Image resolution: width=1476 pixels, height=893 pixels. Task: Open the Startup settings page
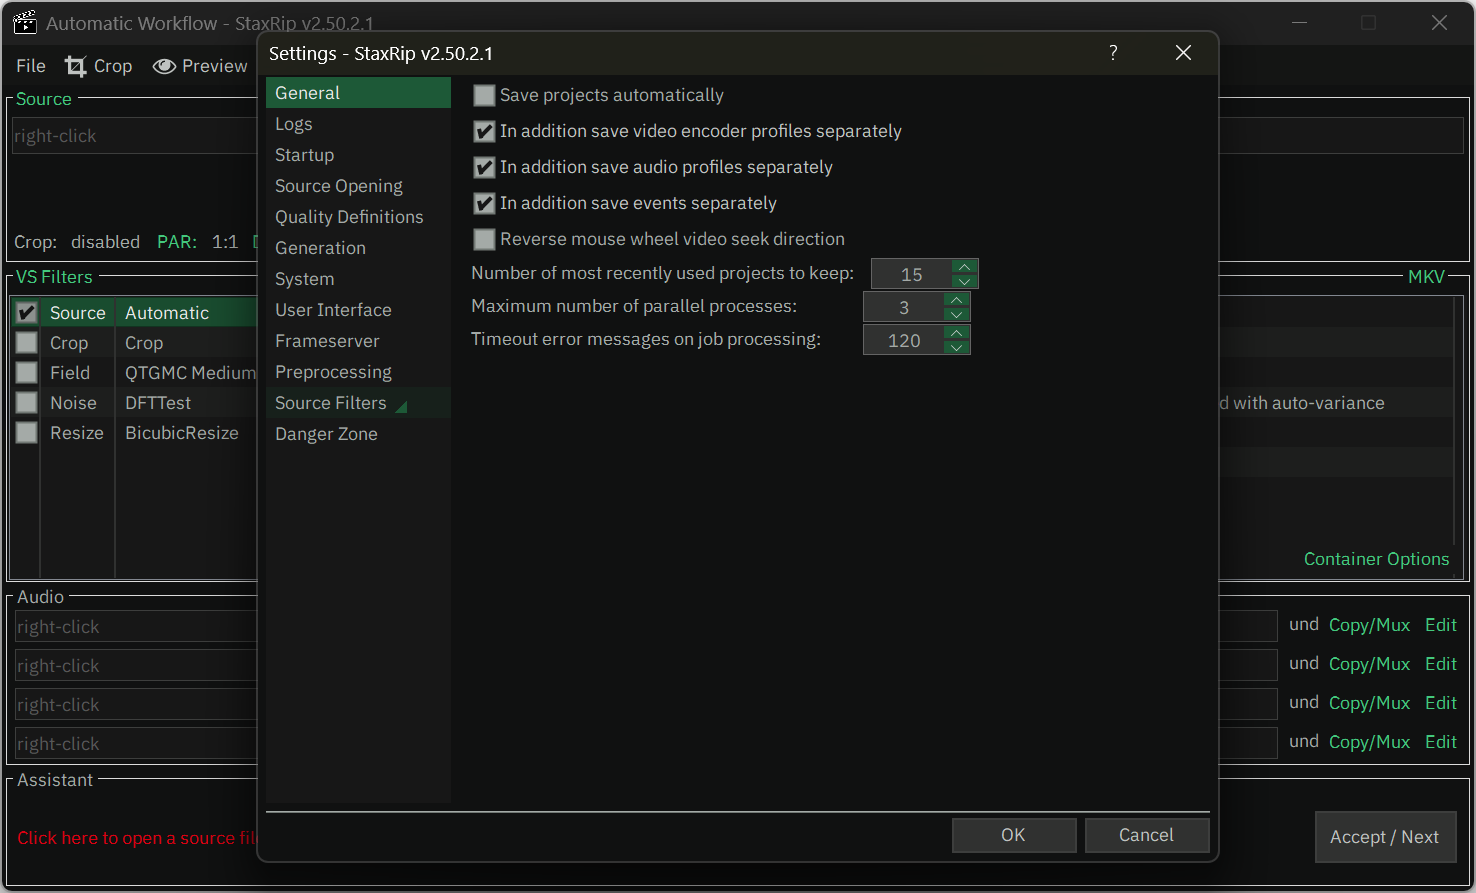coord(358,155)
